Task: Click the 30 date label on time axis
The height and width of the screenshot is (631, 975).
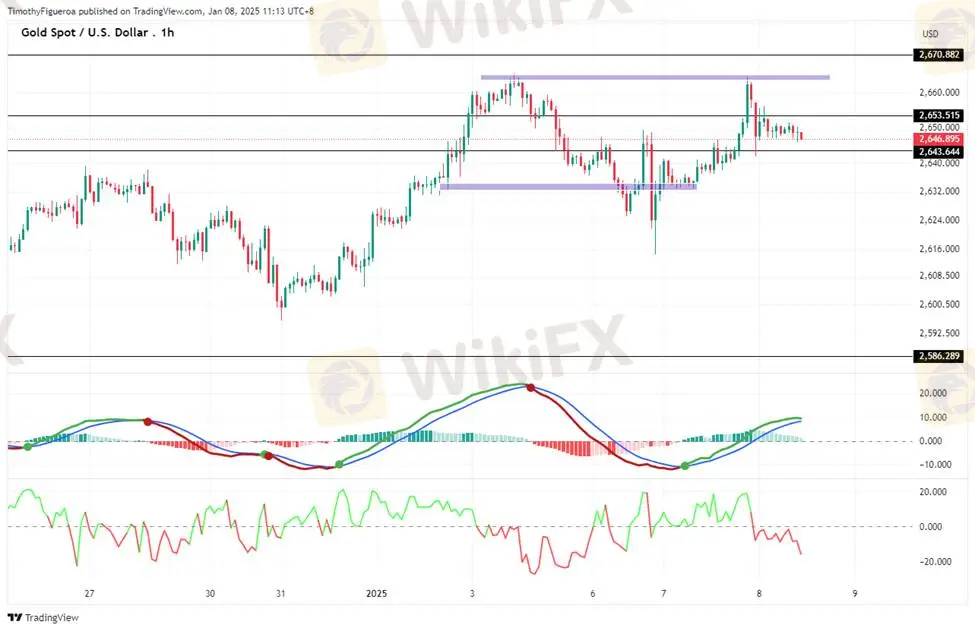Action: point(210,594)
